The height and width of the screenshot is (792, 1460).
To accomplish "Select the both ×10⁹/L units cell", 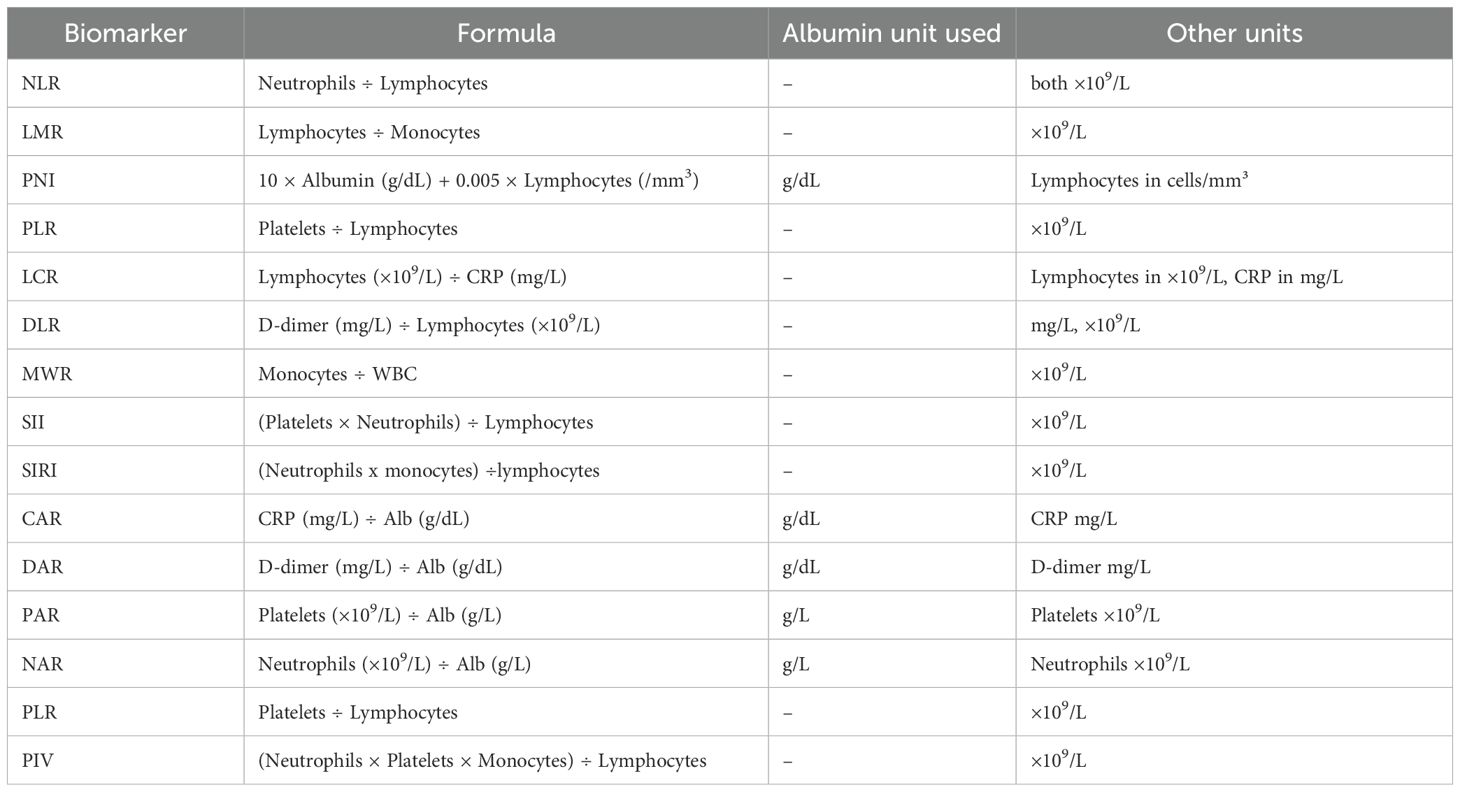I will point(1081,84).
